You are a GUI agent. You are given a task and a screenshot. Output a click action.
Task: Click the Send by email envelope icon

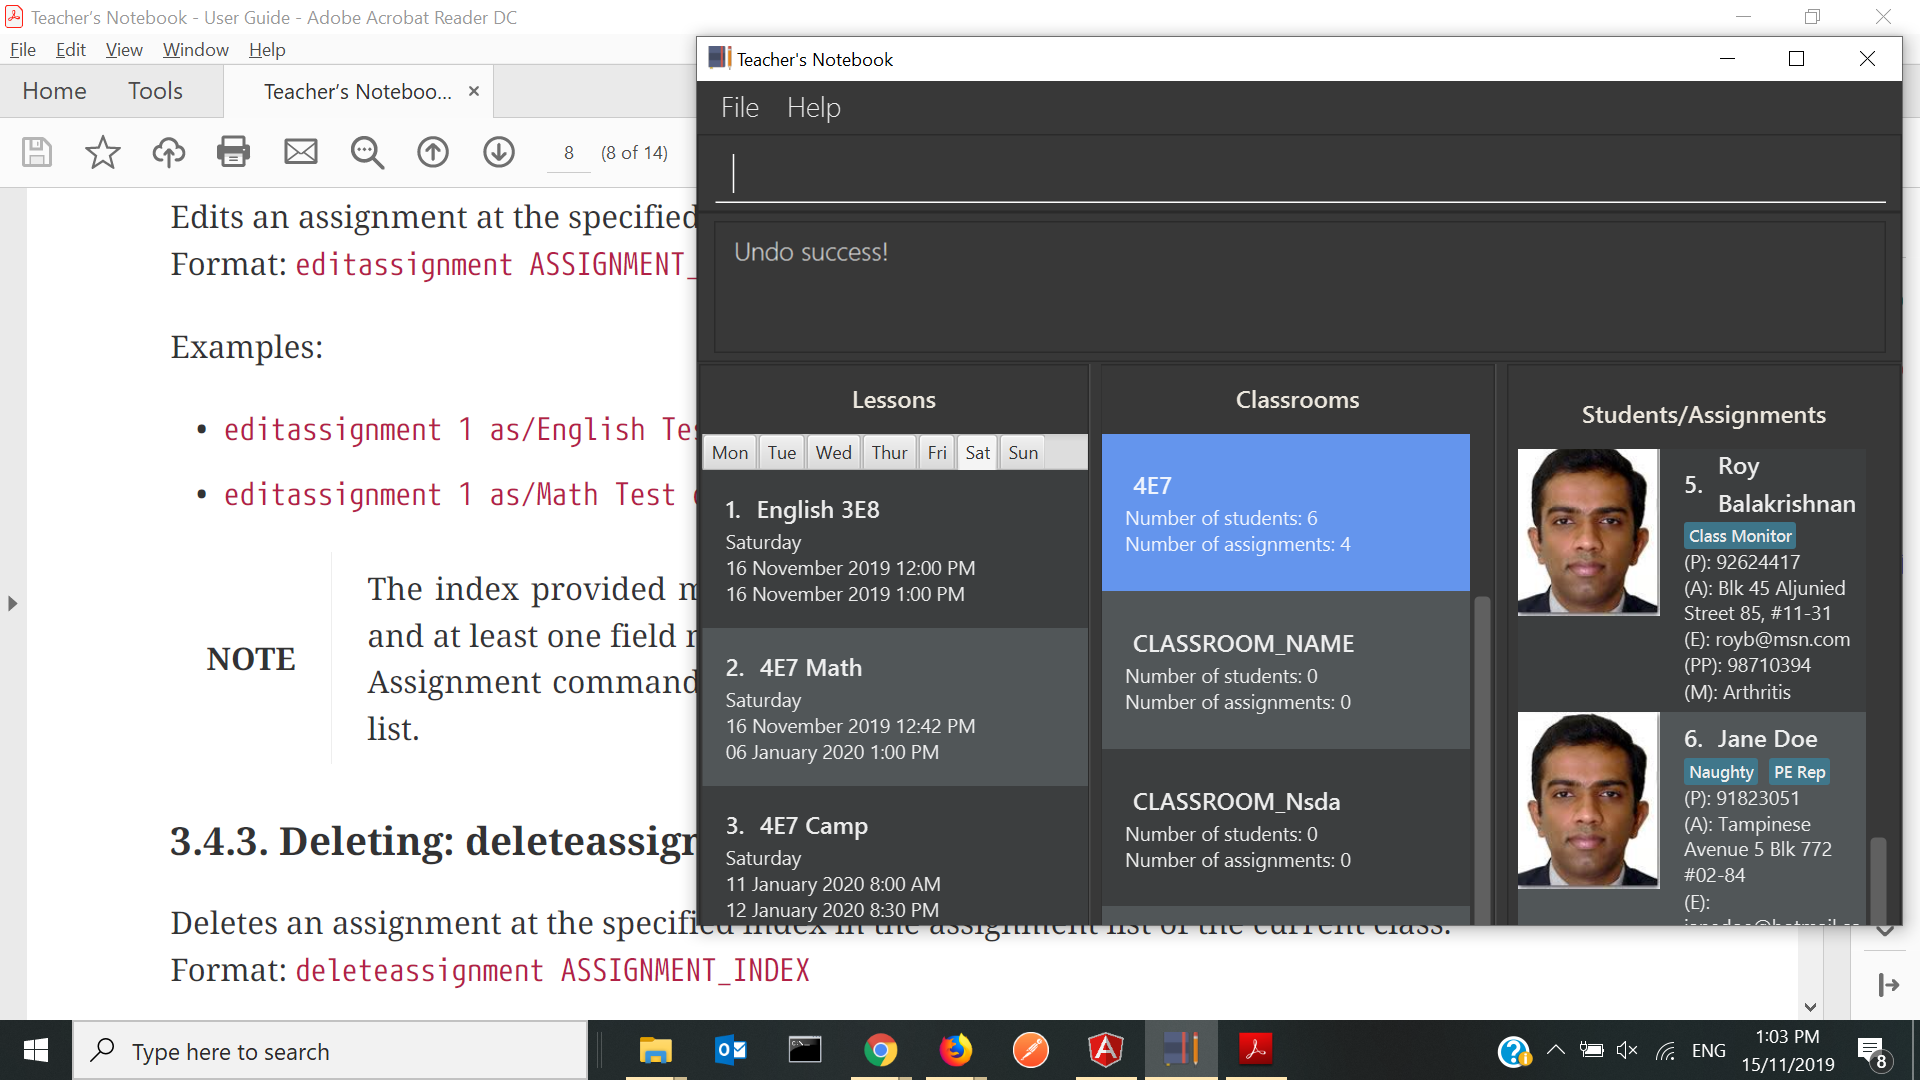pos(300,152)
